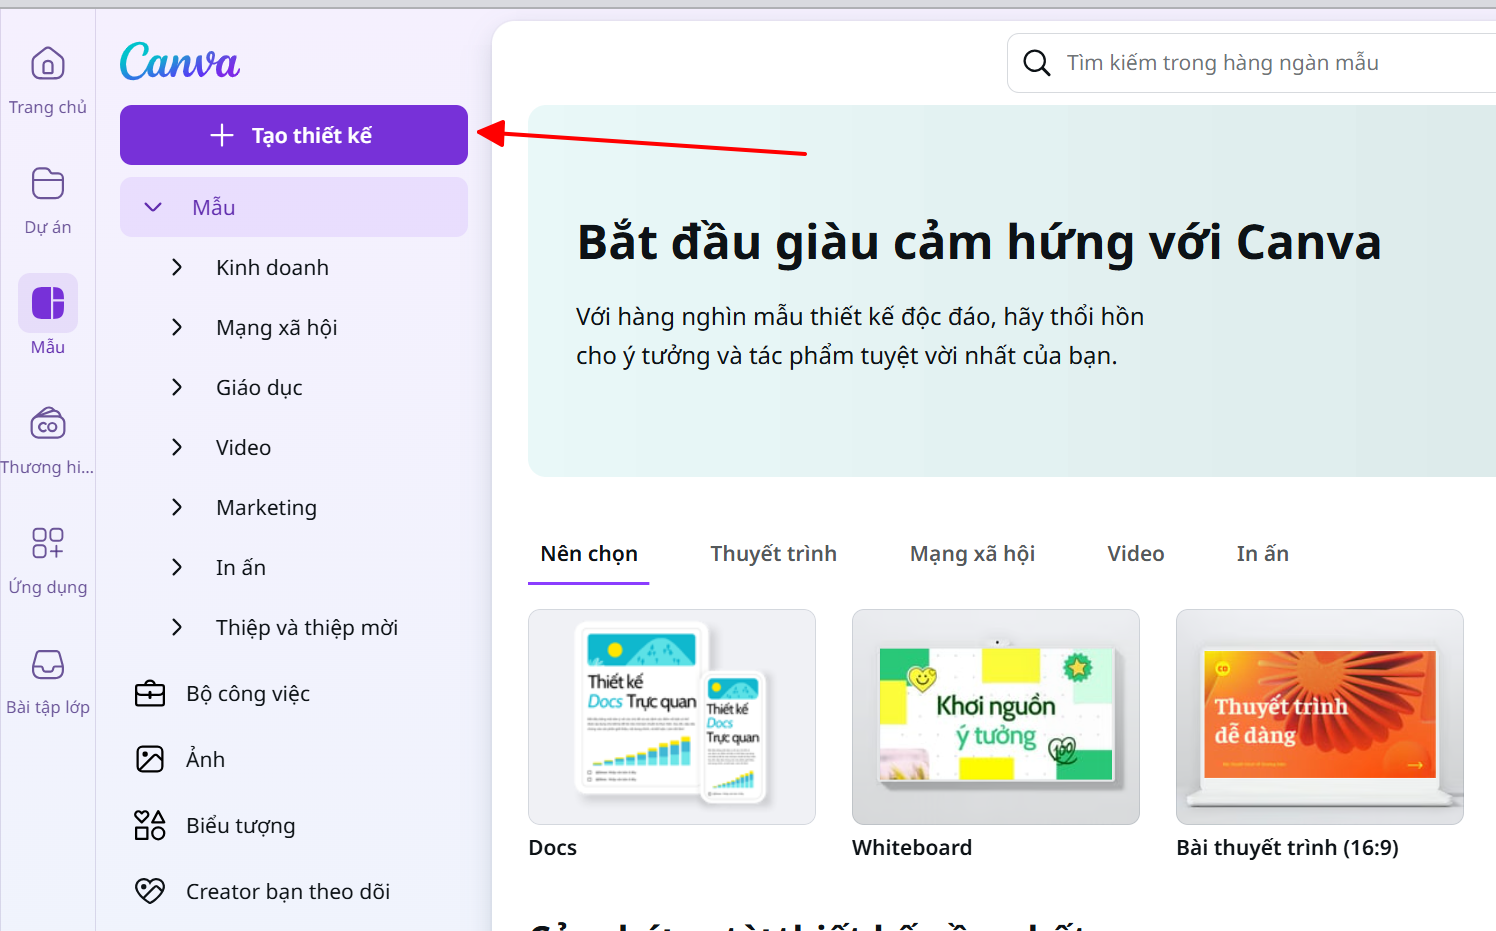
Task: Switch to the Thuyết trình tab
Action: click(773, 553)
